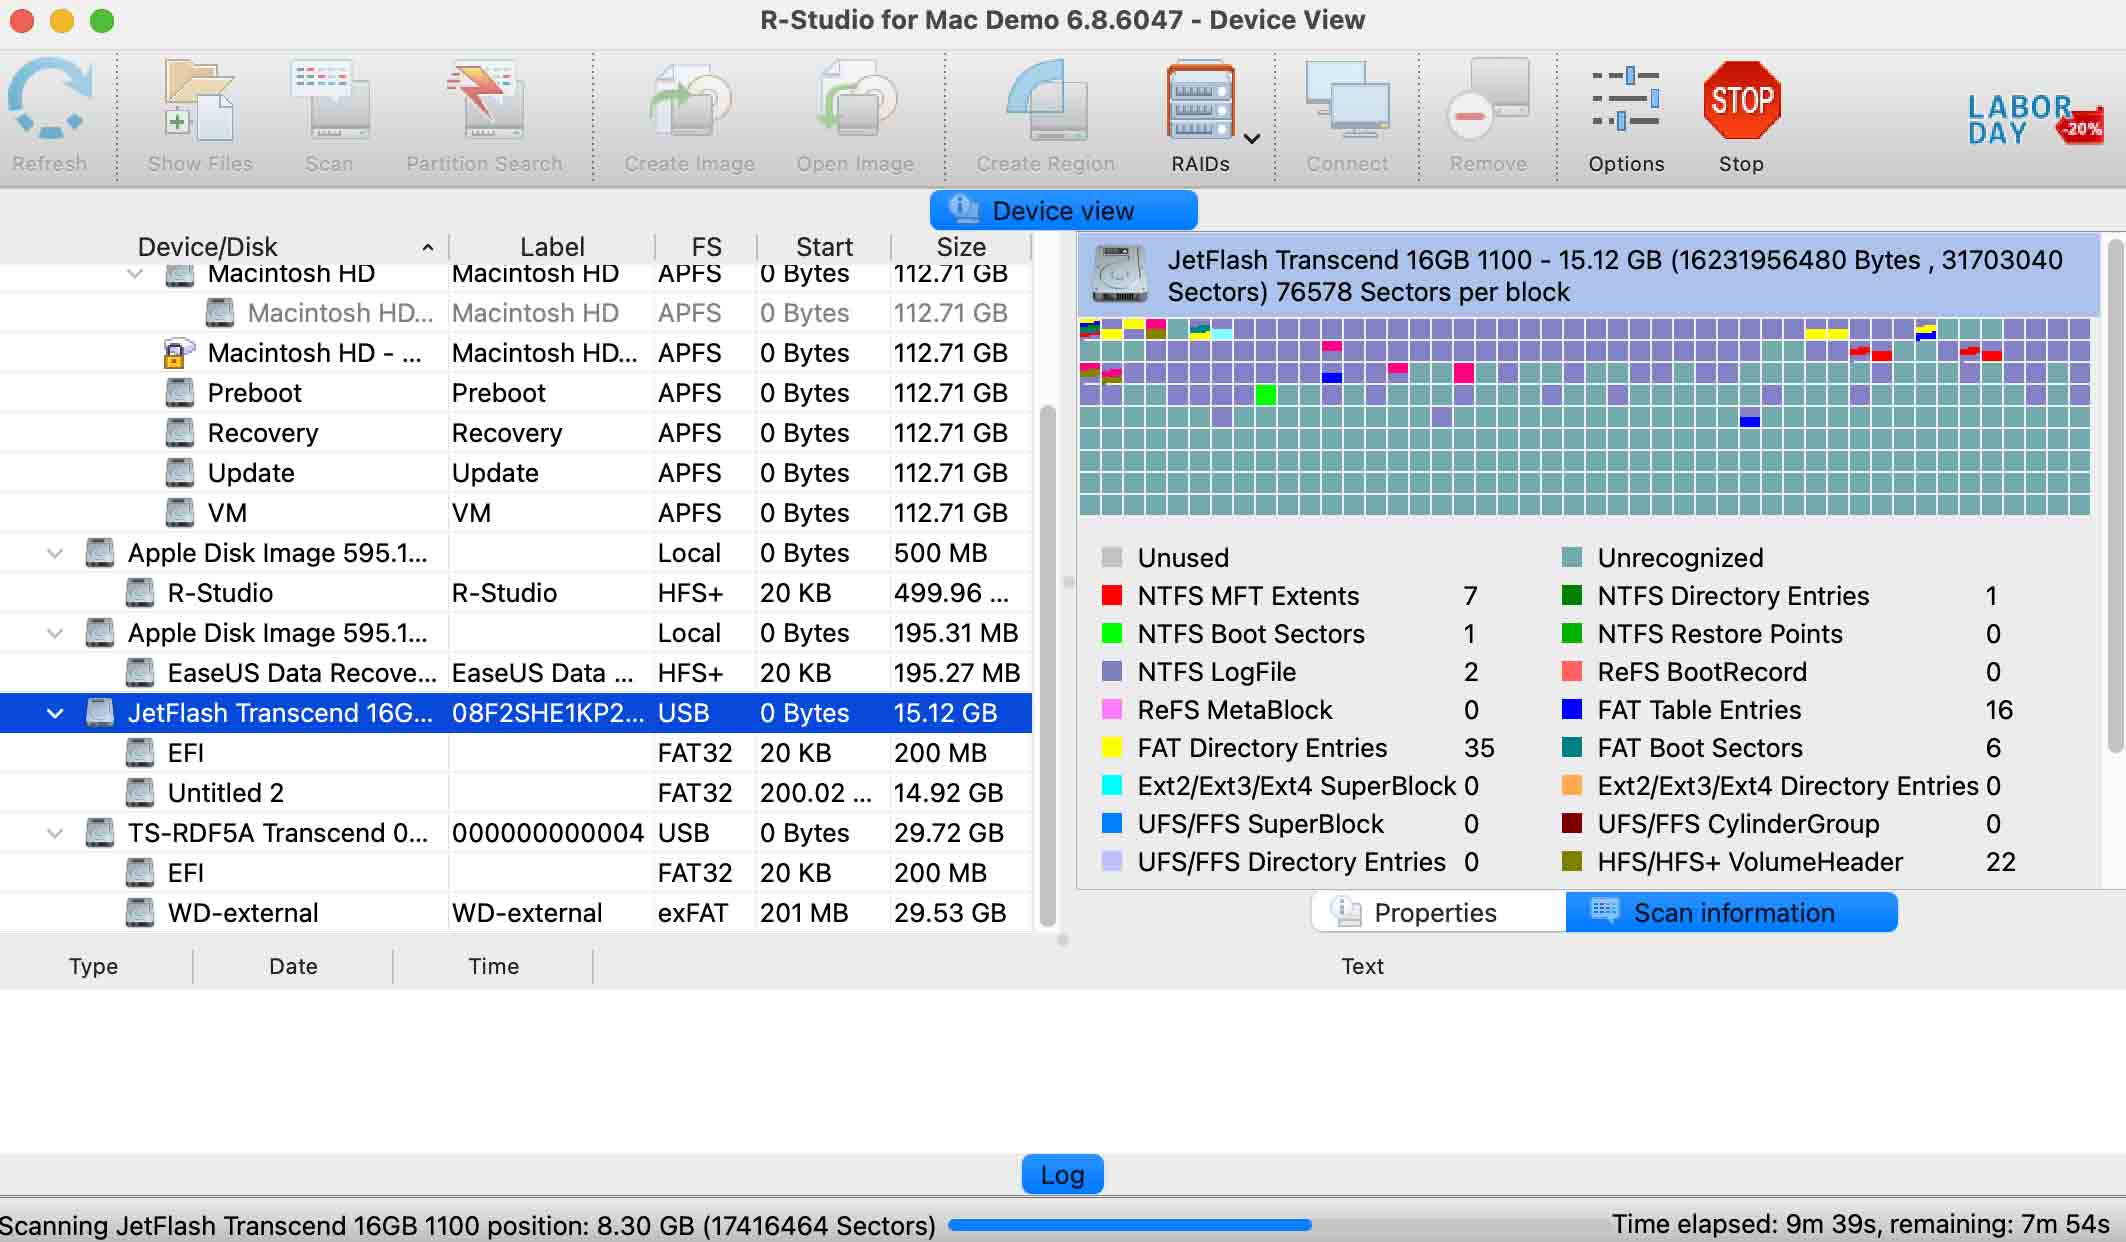The image size is (2126, 1242).
Task: Click the FS column header
Action: click(706, 247)
